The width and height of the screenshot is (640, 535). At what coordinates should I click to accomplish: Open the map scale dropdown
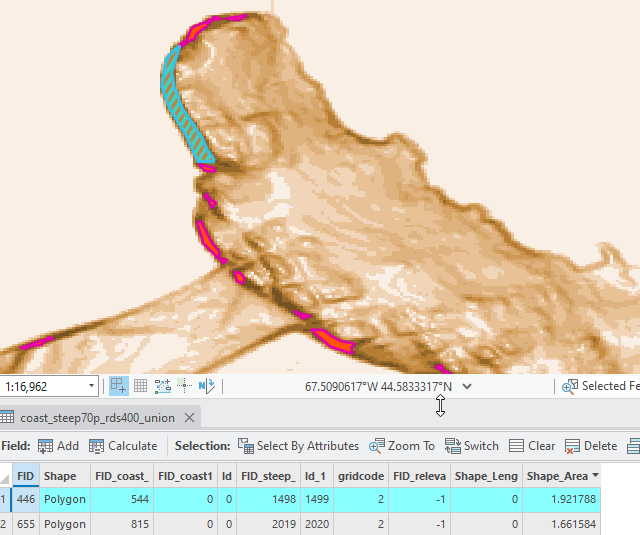[92, 386]
